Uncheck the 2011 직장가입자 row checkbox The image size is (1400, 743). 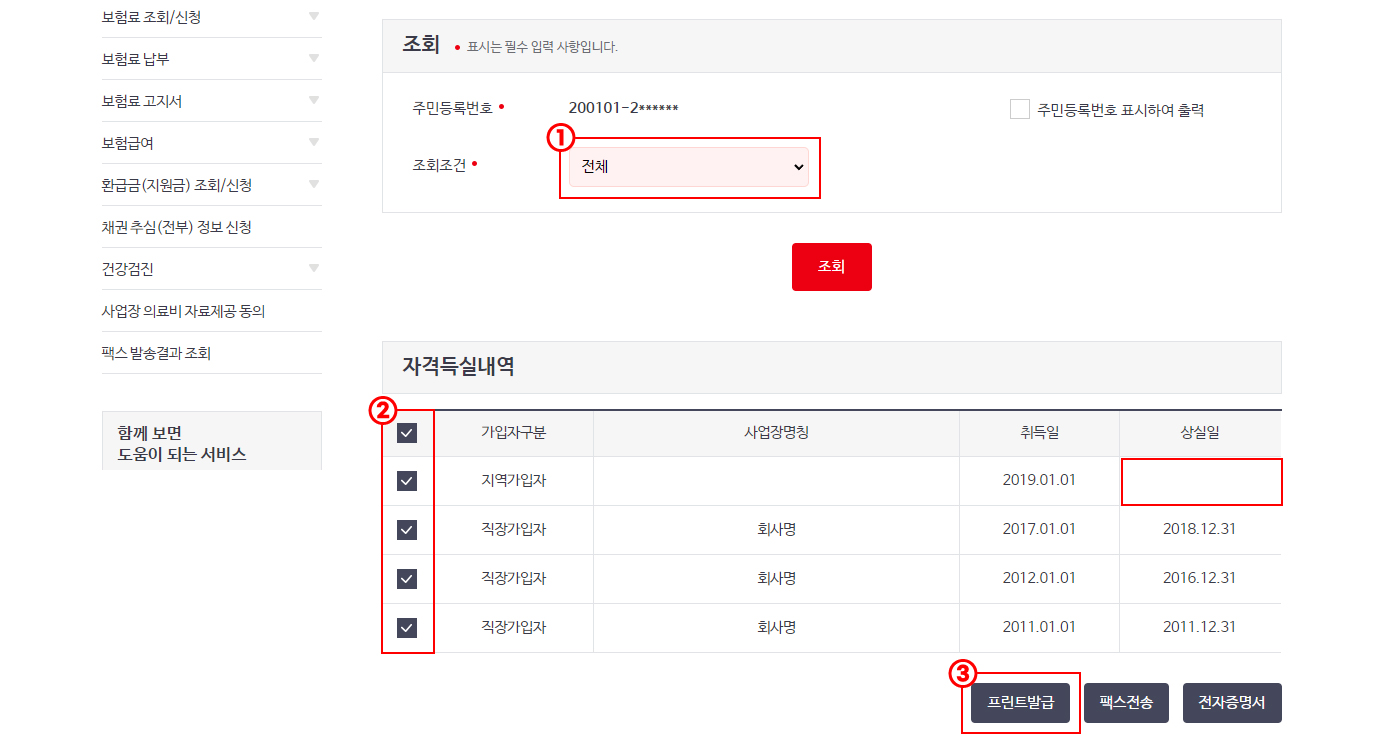click(x=407, y=628)
